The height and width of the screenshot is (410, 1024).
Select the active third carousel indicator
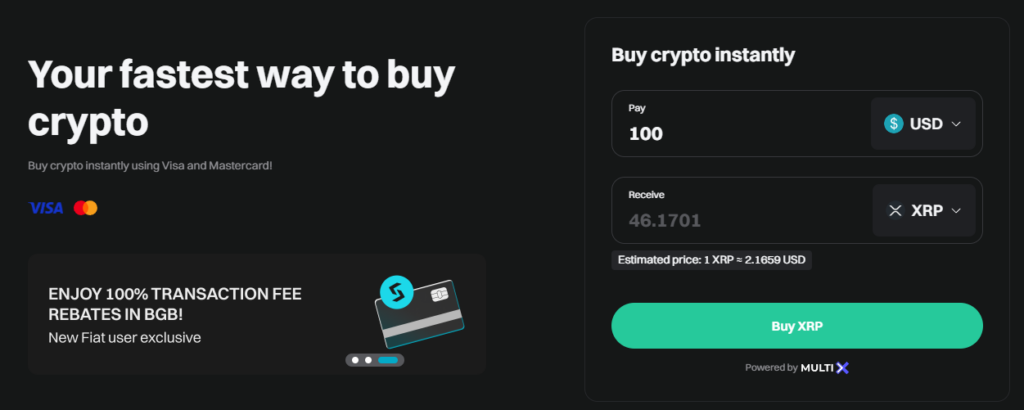(387, 359)
